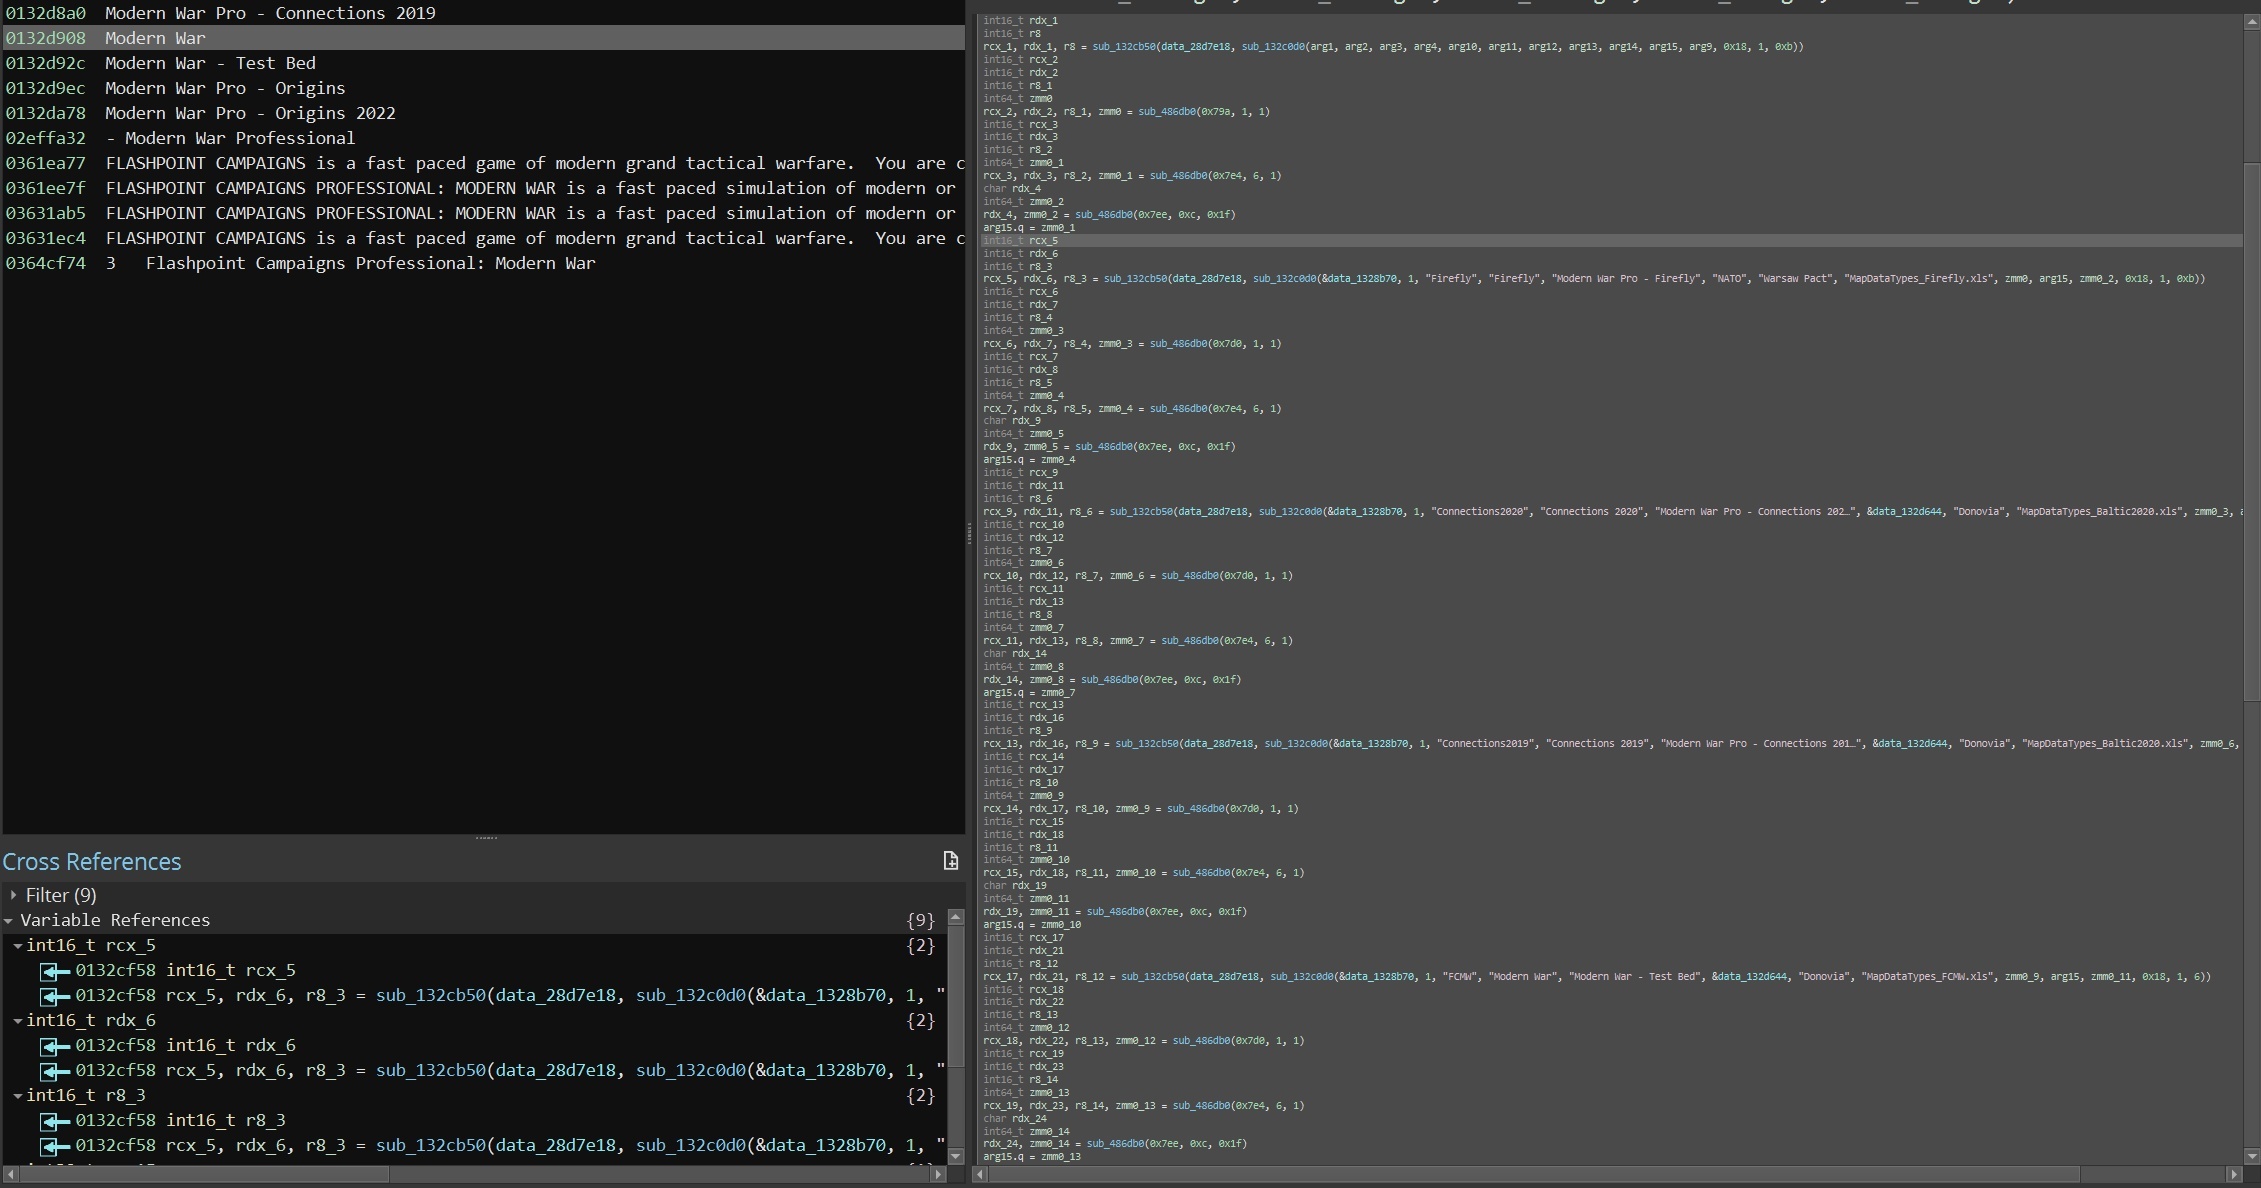Click left arrow of Cross References horizontal scrollbar
This screenshot has height=1188, width=2261.
(x=10, y=1174)
